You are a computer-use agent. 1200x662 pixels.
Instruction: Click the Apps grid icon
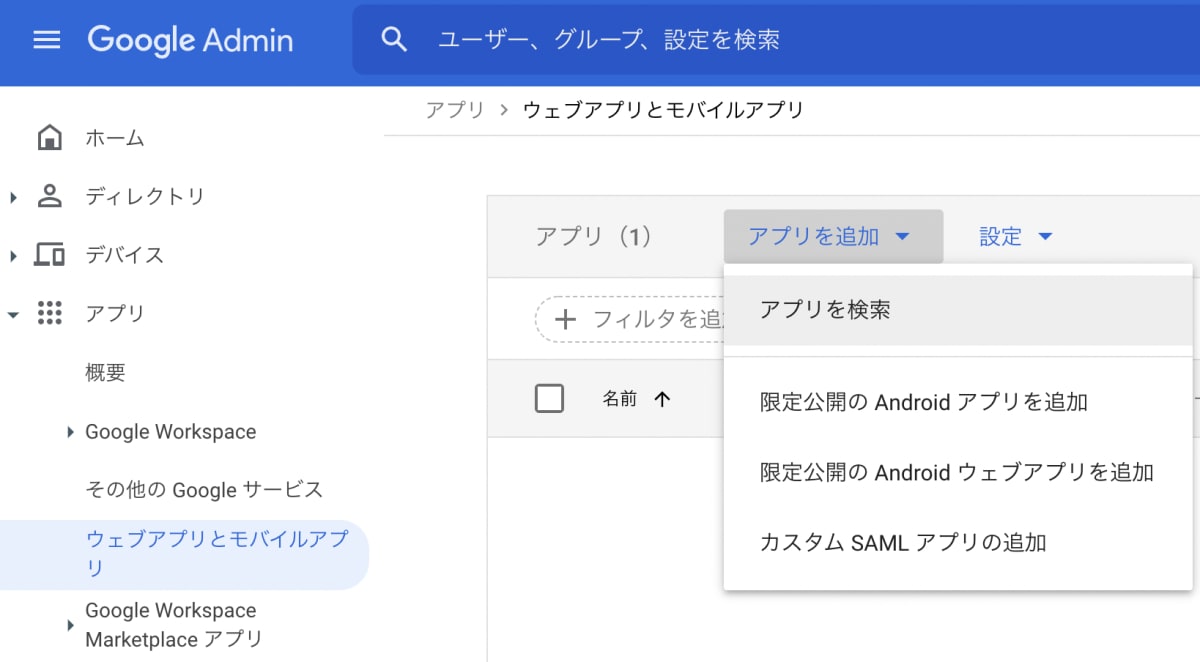click(49, 313)
